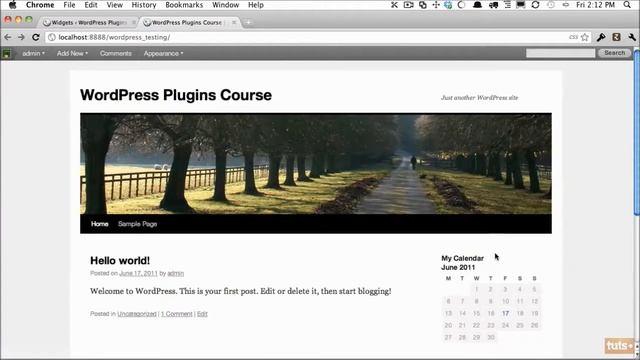Image resolution: width=640 pixels, height=360 pixels.
Task: Click calendar date 30
Action: 491,337
